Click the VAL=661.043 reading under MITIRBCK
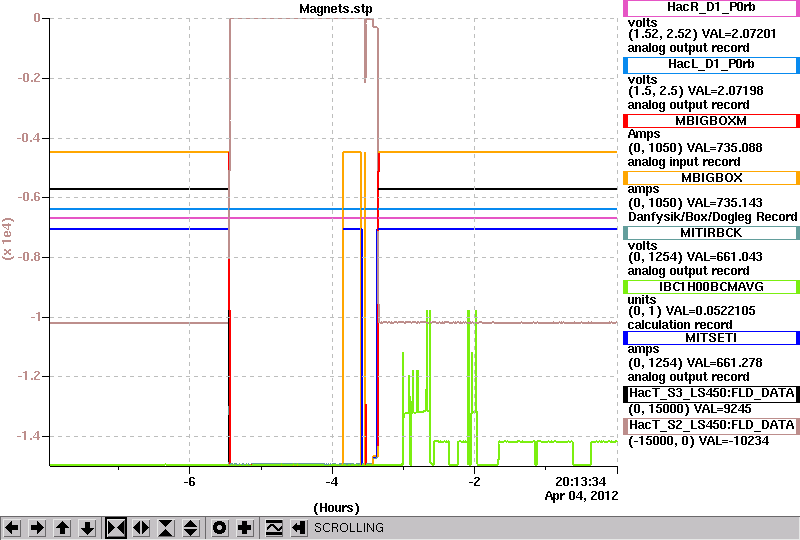 click(x=725, y=257)
